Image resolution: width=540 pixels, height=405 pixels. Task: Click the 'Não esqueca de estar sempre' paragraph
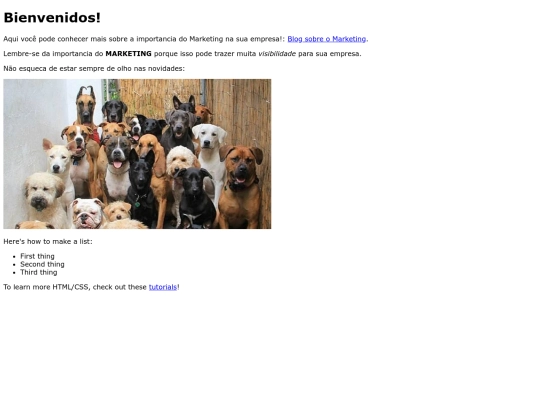click(x=94, y=69)
